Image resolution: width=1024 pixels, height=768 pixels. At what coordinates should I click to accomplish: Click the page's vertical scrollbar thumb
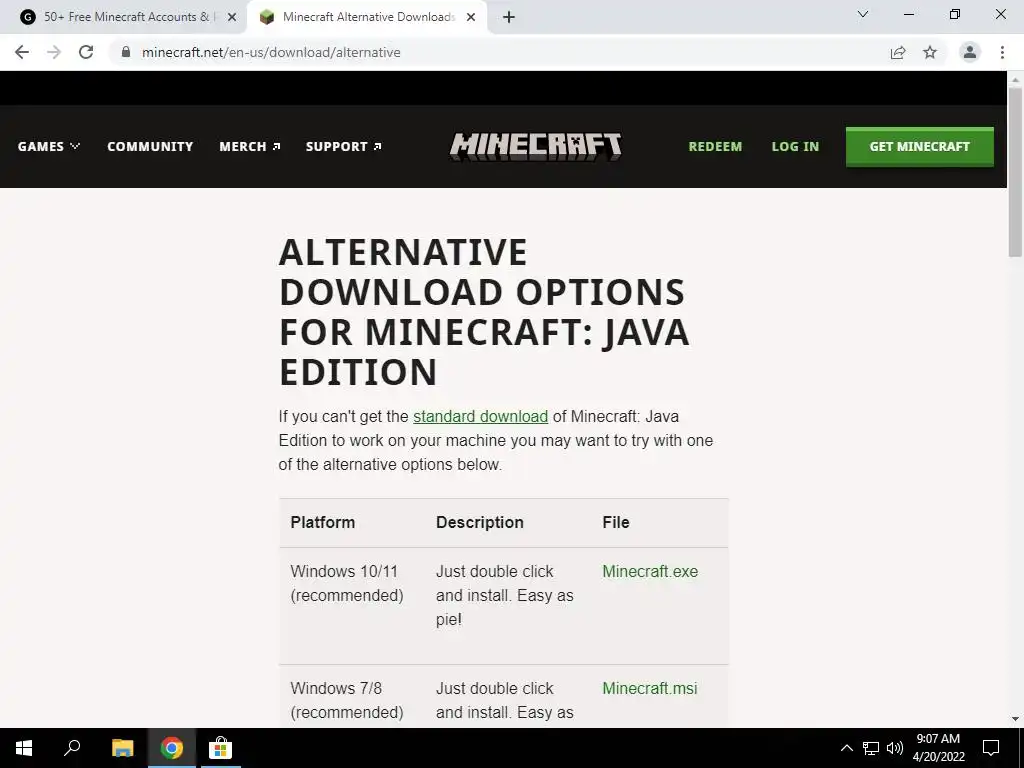click(1014, 172)
